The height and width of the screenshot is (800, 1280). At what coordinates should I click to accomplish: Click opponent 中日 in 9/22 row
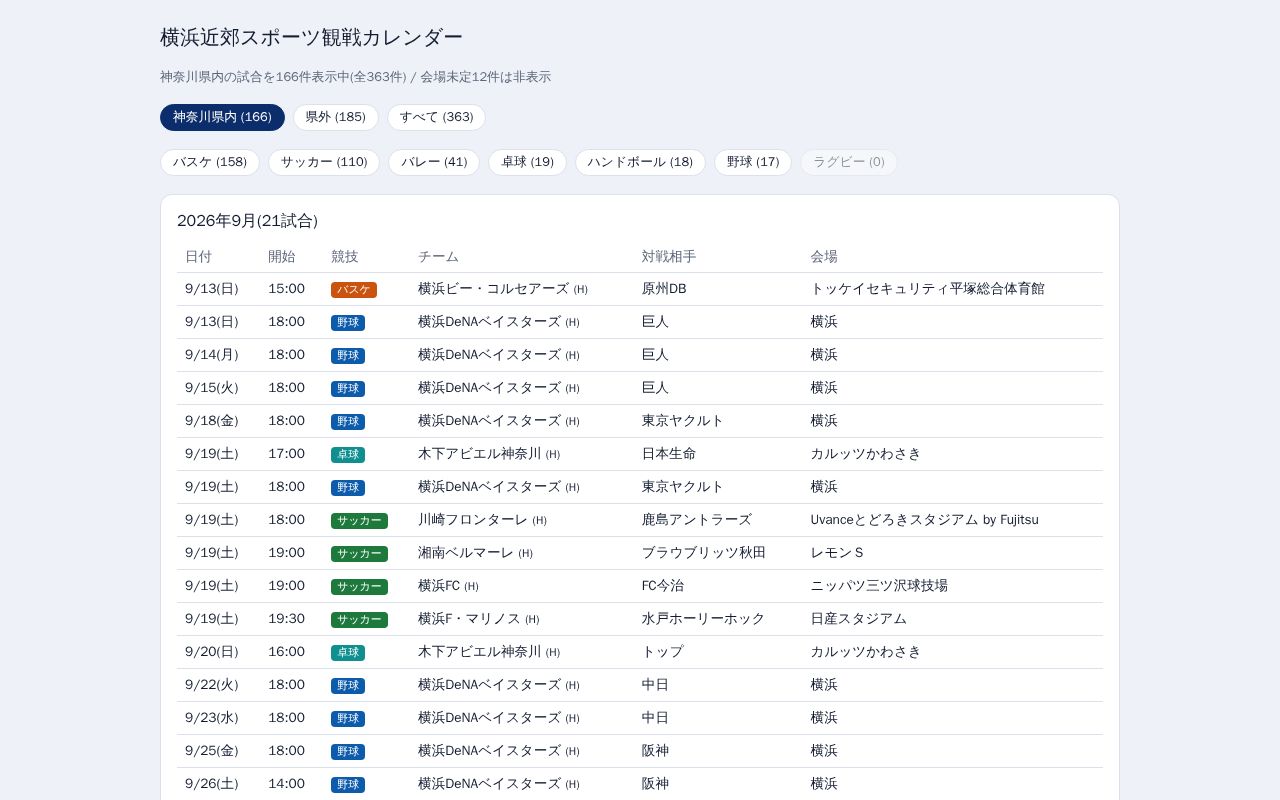coord(655,685)
